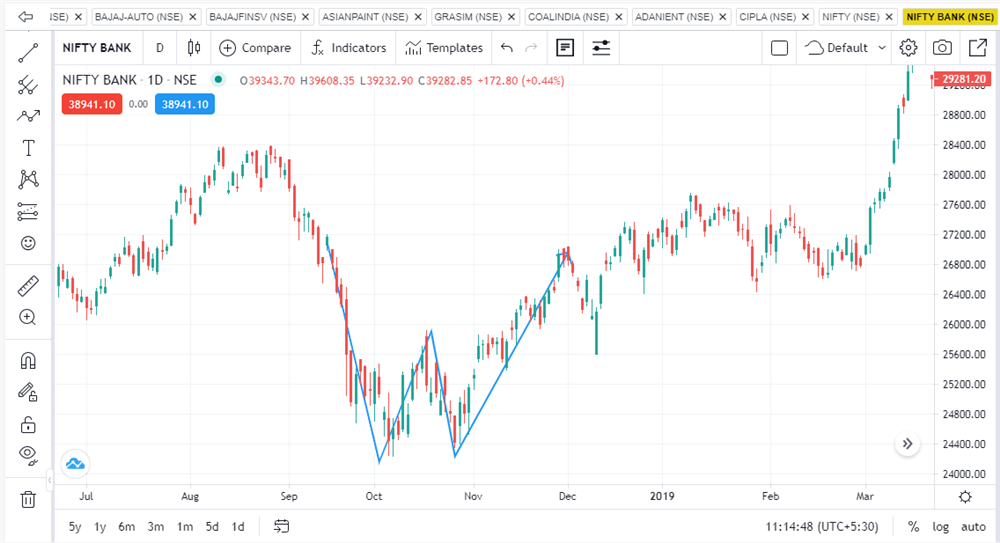Open the notes/object list icon

click(565, 48)
